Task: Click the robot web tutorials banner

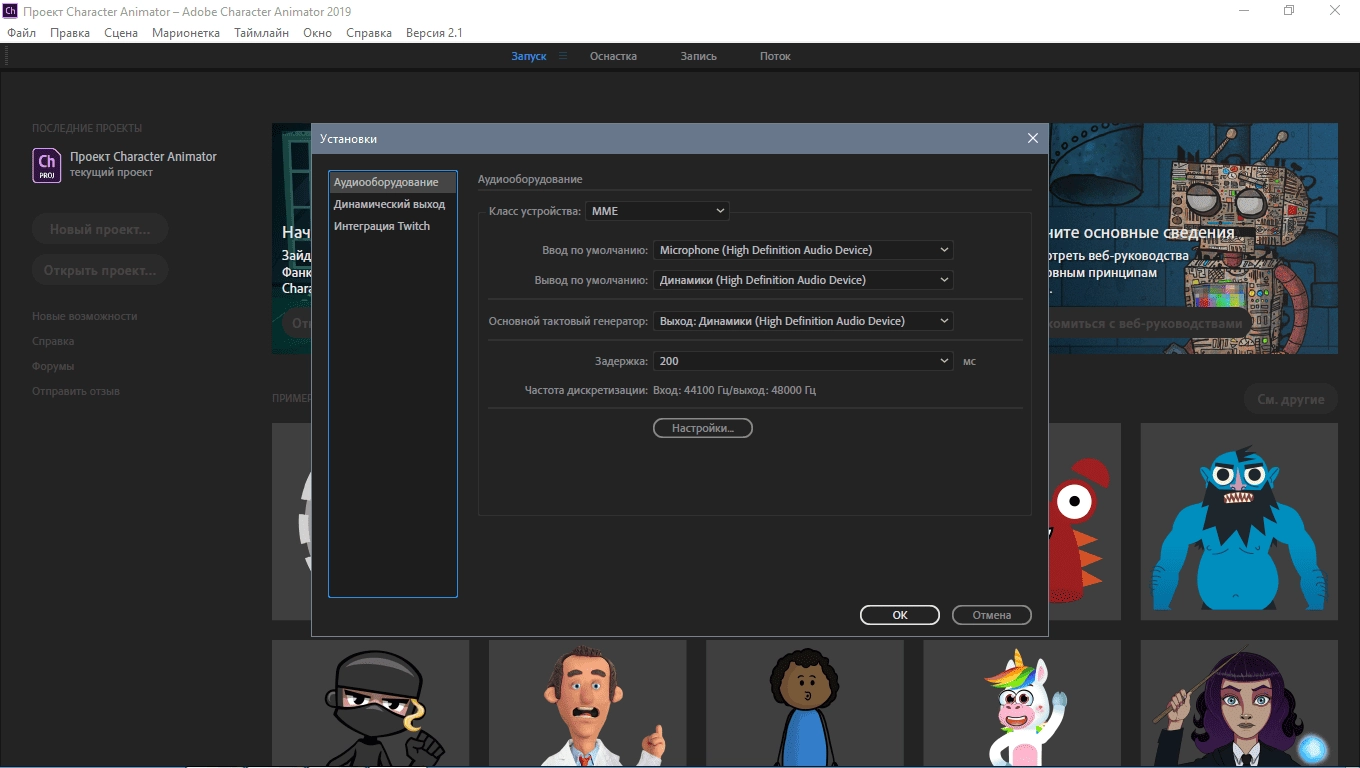Action: [x=1193, y=238]
